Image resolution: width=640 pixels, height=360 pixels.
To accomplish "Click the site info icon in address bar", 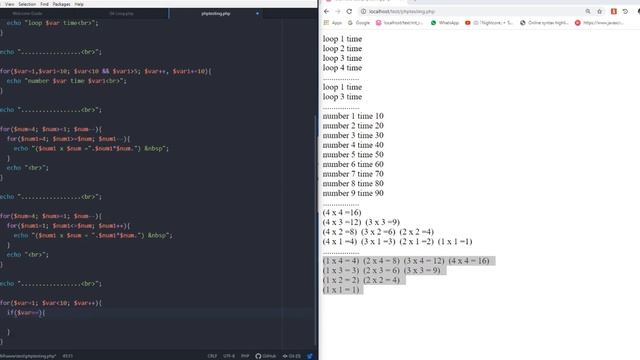I will pos(363,11).
